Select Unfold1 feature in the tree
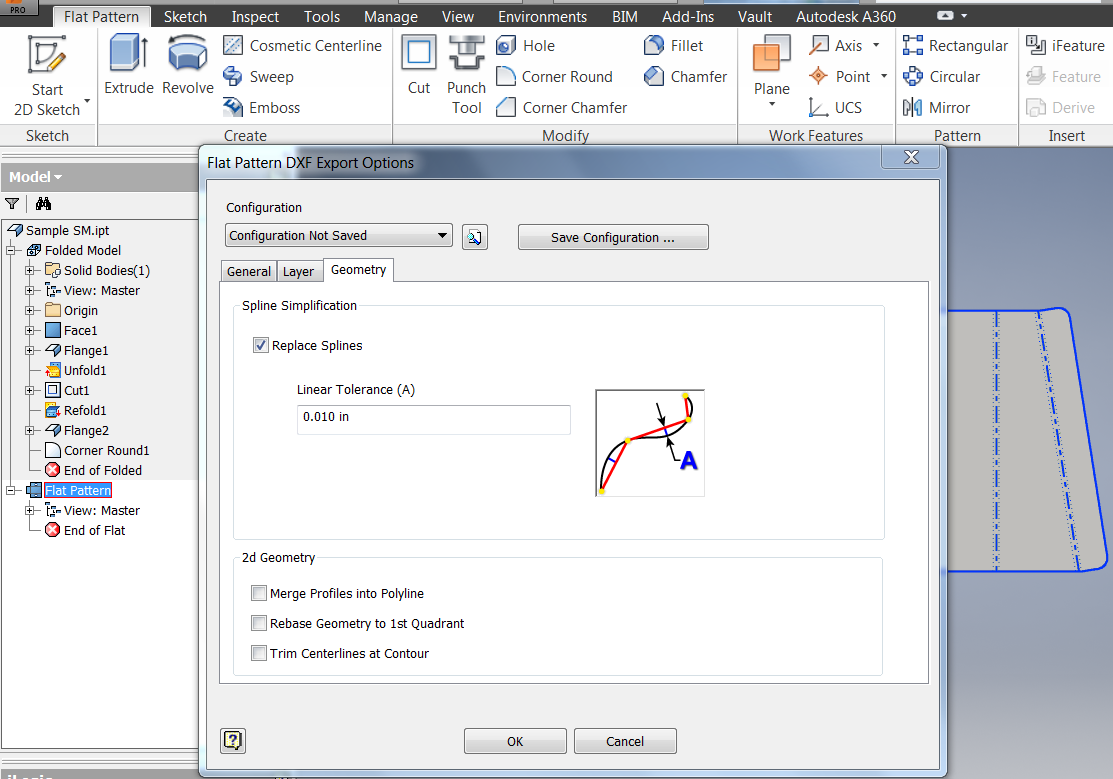The image size is (1113, 779). pos(84,371)
